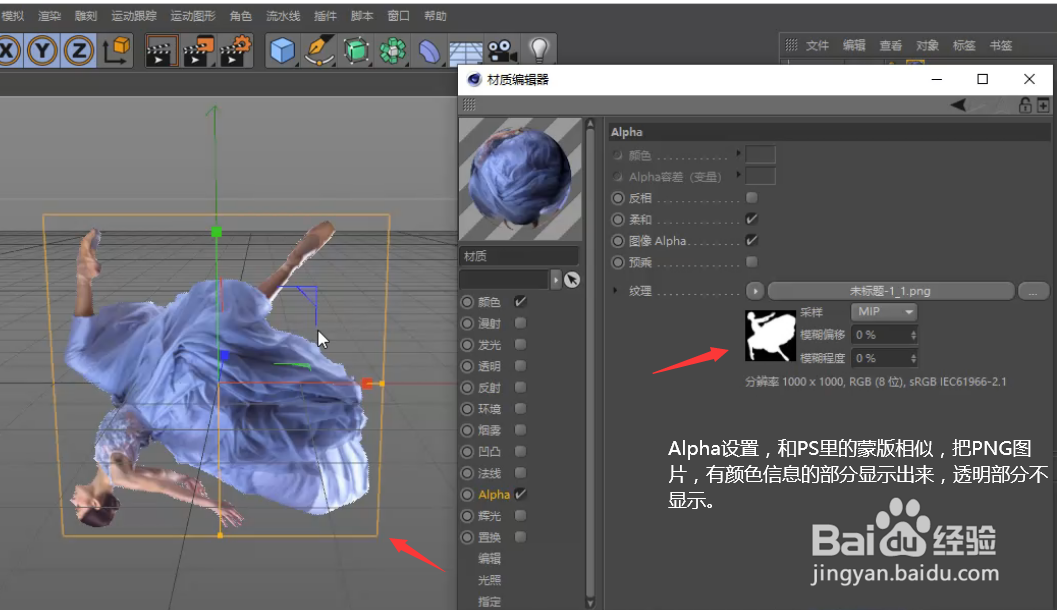Image resolution: width=1057 pixels, height=610 pixels.
Task: Enable the 反相 invert checkbox
Action: click(x=752, y=197)
